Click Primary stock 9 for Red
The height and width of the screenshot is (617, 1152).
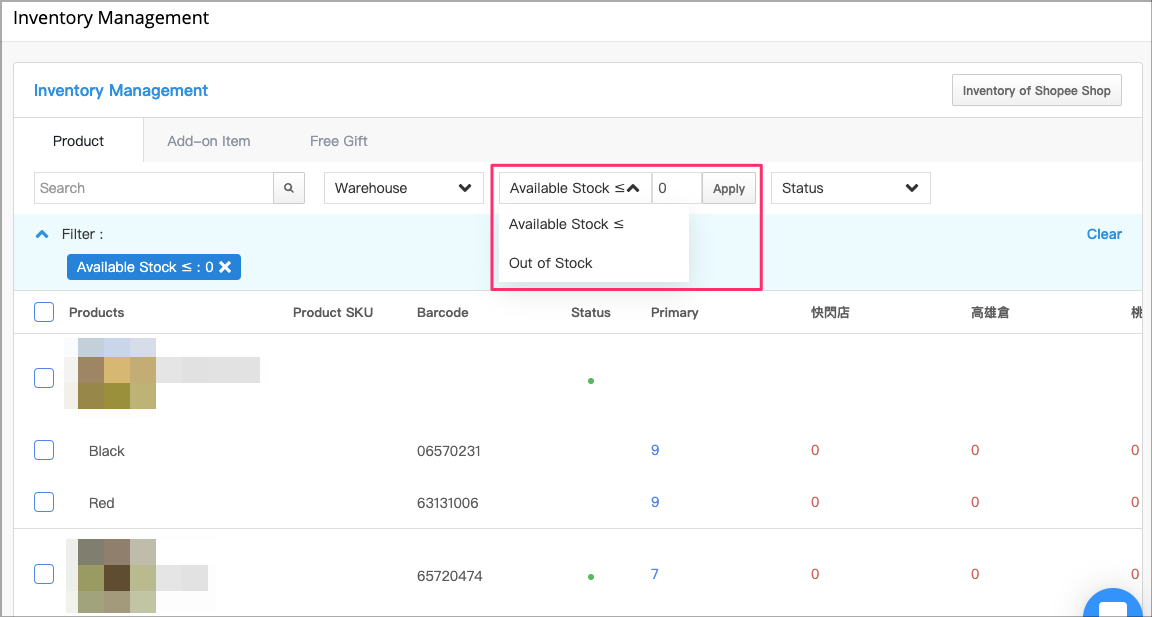tap(655, 502)
